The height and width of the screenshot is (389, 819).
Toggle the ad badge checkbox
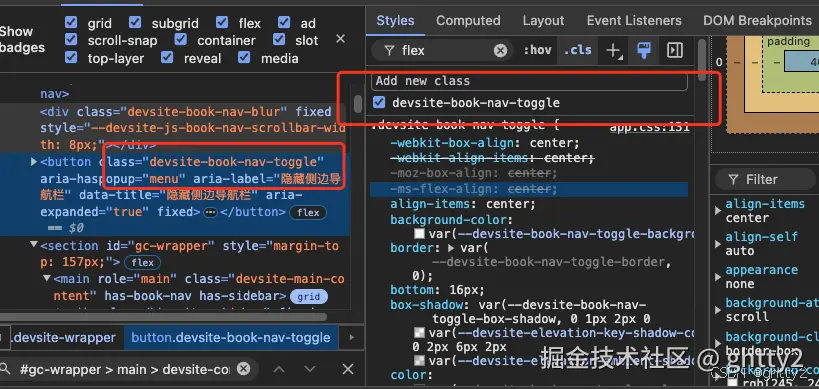point(284,22)
